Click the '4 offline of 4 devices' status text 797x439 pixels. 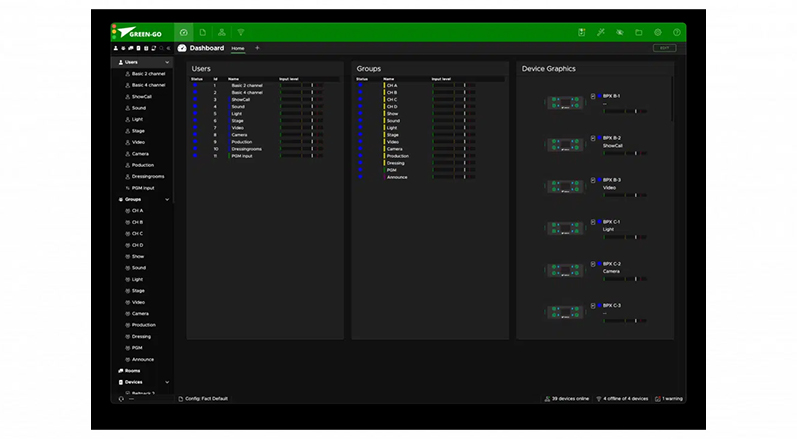626,399
